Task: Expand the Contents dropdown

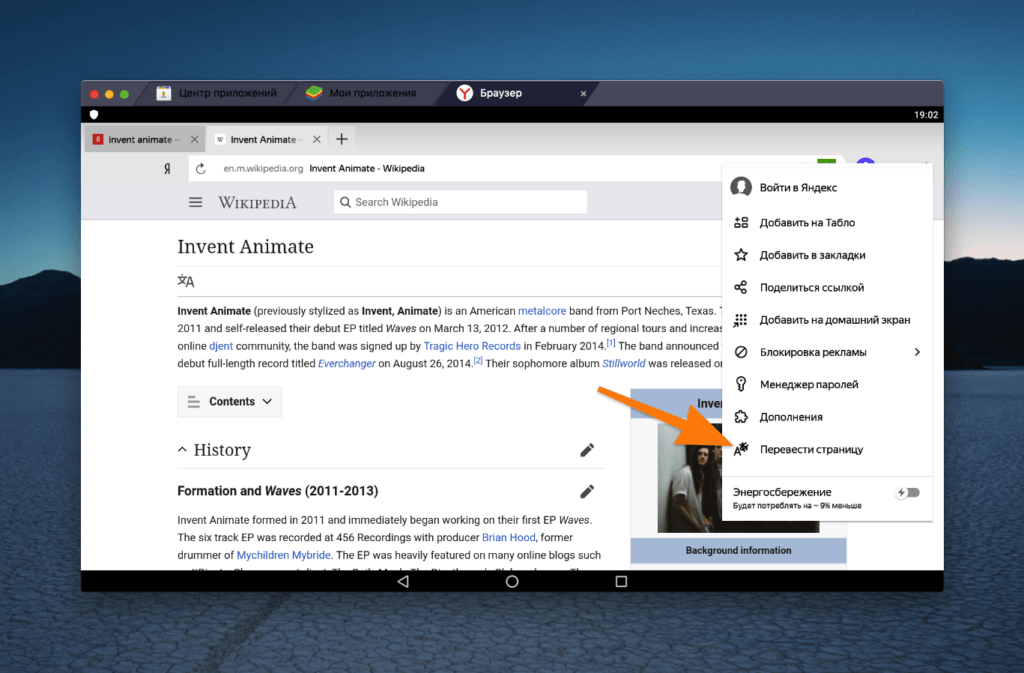Action: coord(229,401)
